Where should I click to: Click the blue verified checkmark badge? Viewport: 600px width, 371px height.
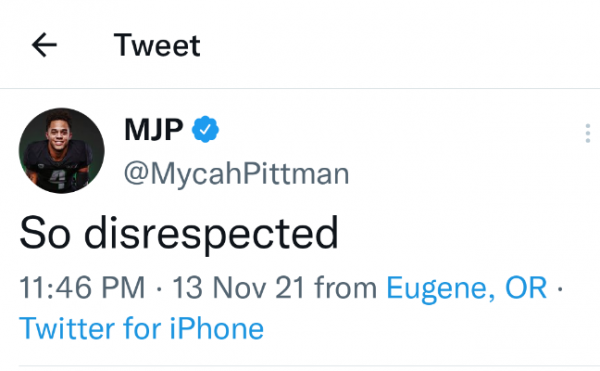coord(205,130)
